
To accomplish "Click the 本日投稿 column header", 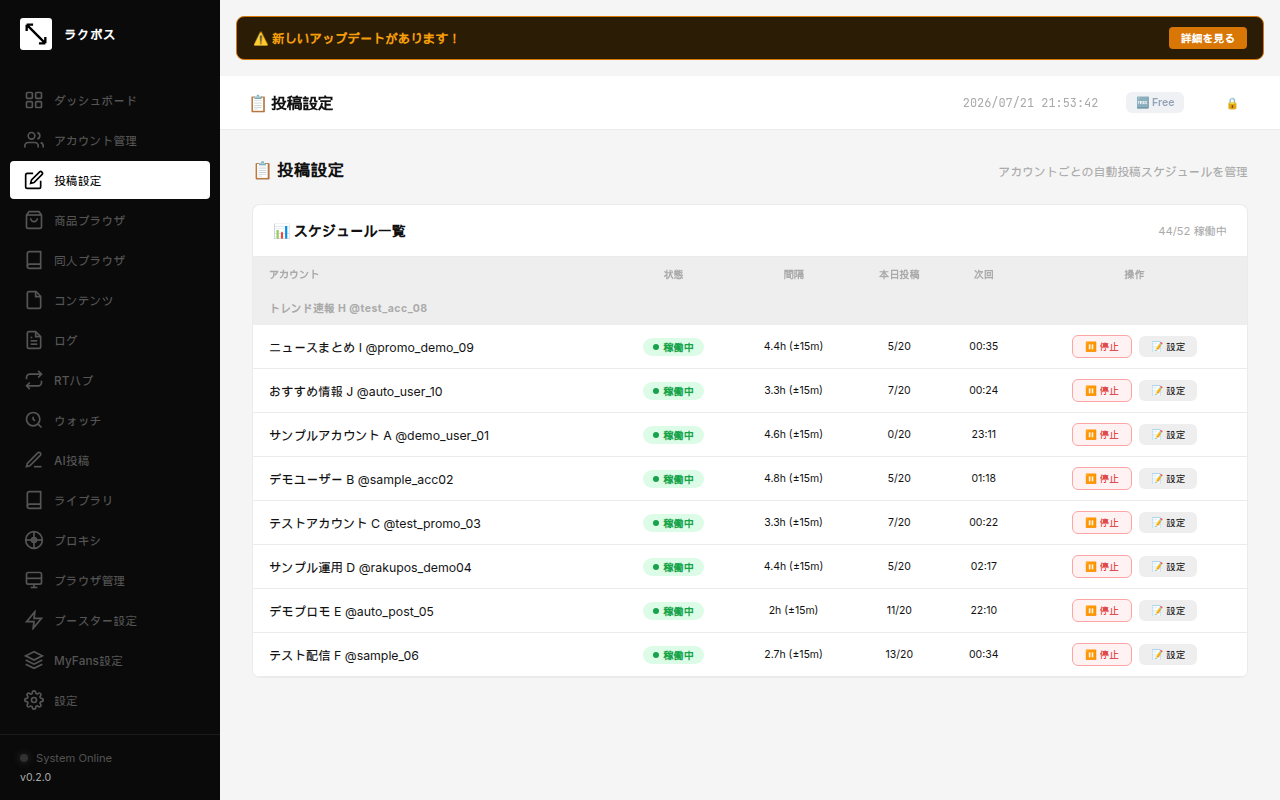I will [x=899, y=274].
